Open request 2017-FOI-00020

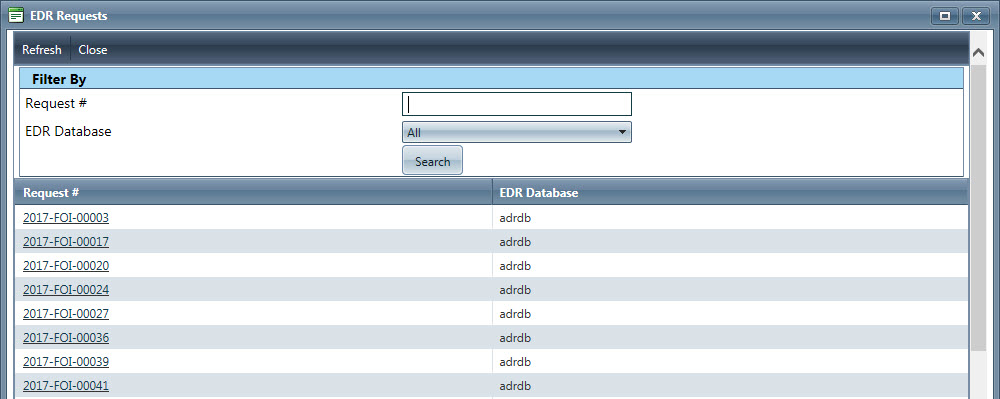click(66, 266)
